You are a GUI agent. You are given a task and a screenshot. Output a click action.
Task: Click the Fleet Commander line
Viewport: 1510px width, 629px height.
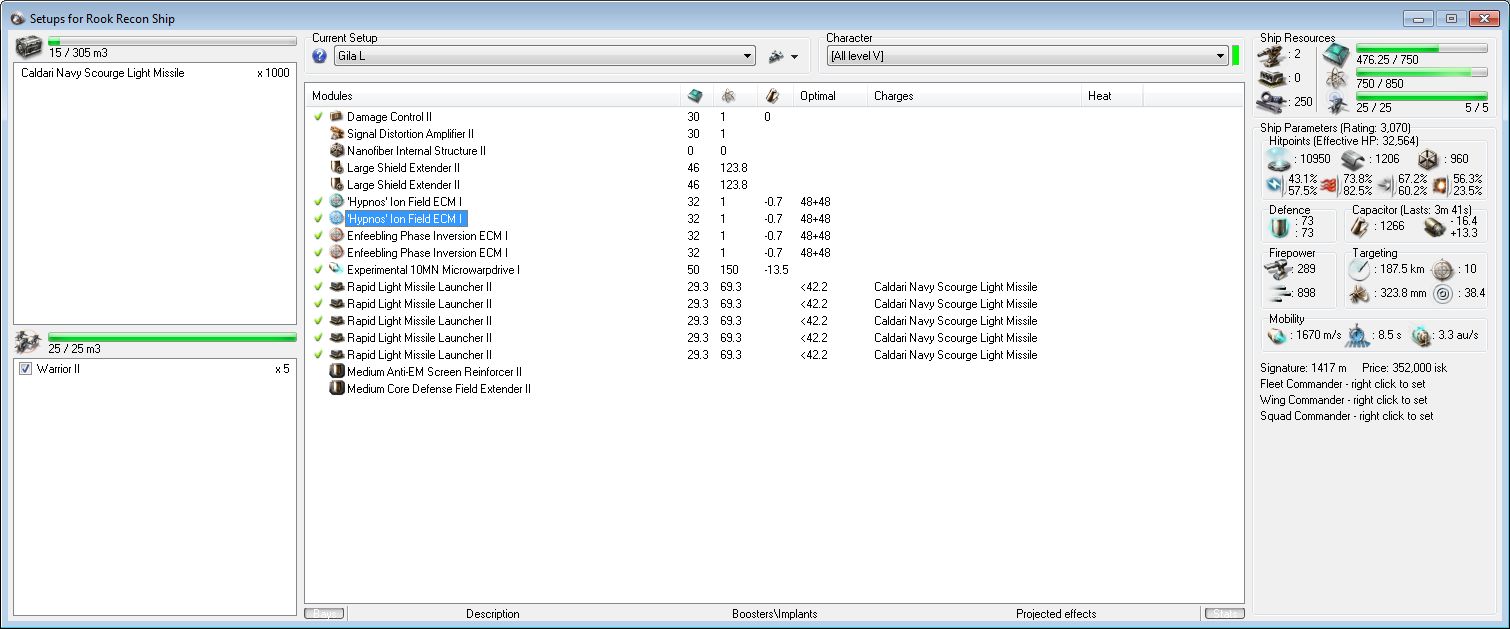click(x=1342, y=384)
